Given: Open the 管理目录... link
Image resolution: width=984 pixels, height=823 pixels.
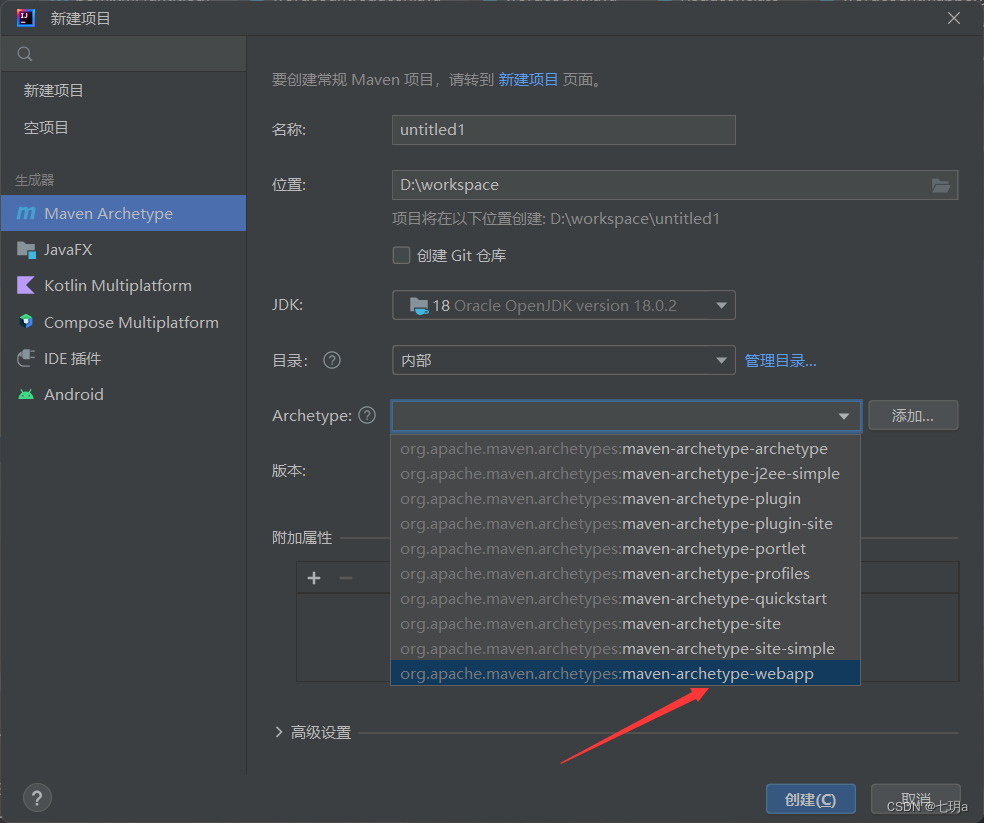Looking at the screenshot, I should (780, 361).
